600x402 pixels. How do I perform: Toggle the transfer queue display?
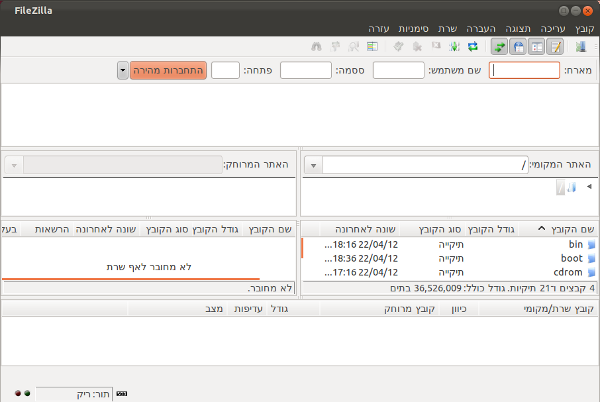click(500, 47)
